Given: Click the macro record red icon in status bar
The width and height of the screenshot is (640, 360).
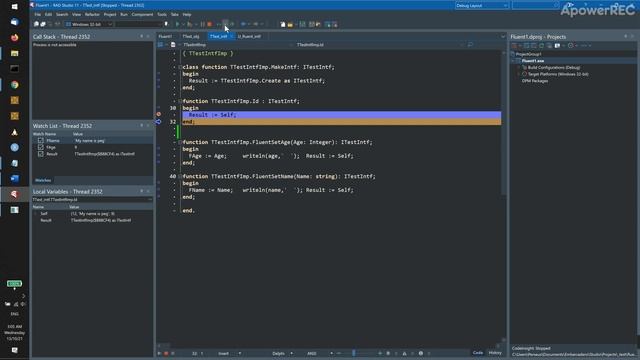Looking at the screenshot, I should point(166,353).
